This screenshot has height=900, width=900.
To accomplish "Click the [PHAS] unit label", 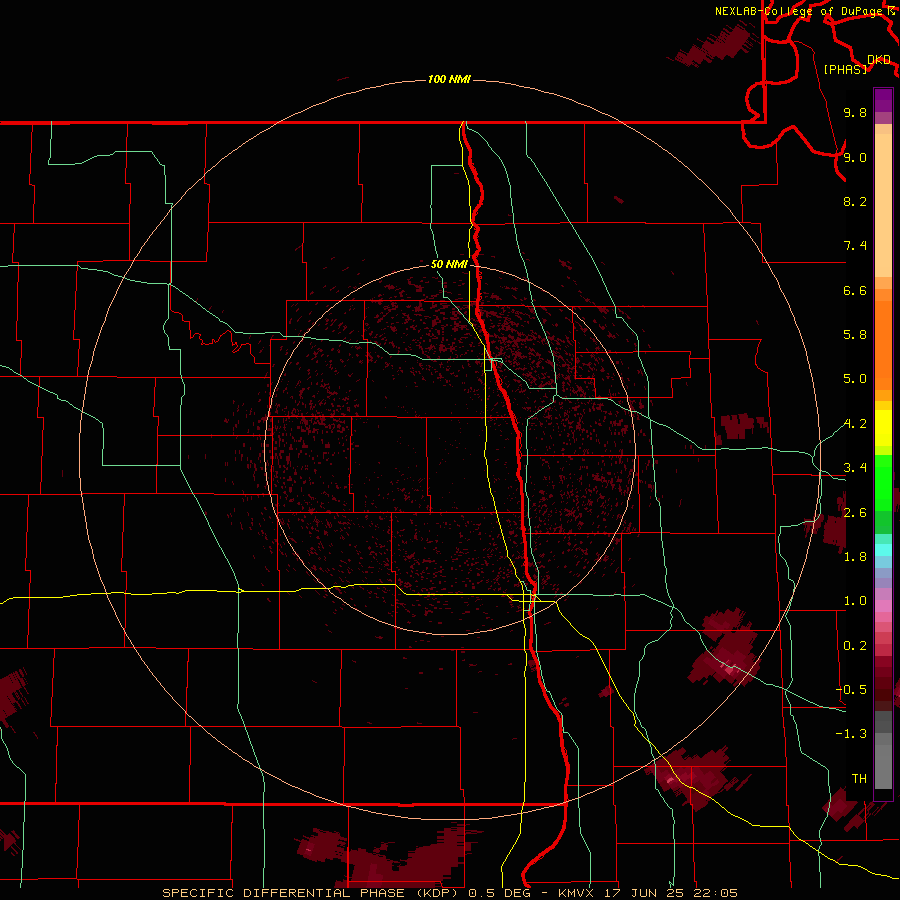I will pyautogui.click(x=845, y=69).
